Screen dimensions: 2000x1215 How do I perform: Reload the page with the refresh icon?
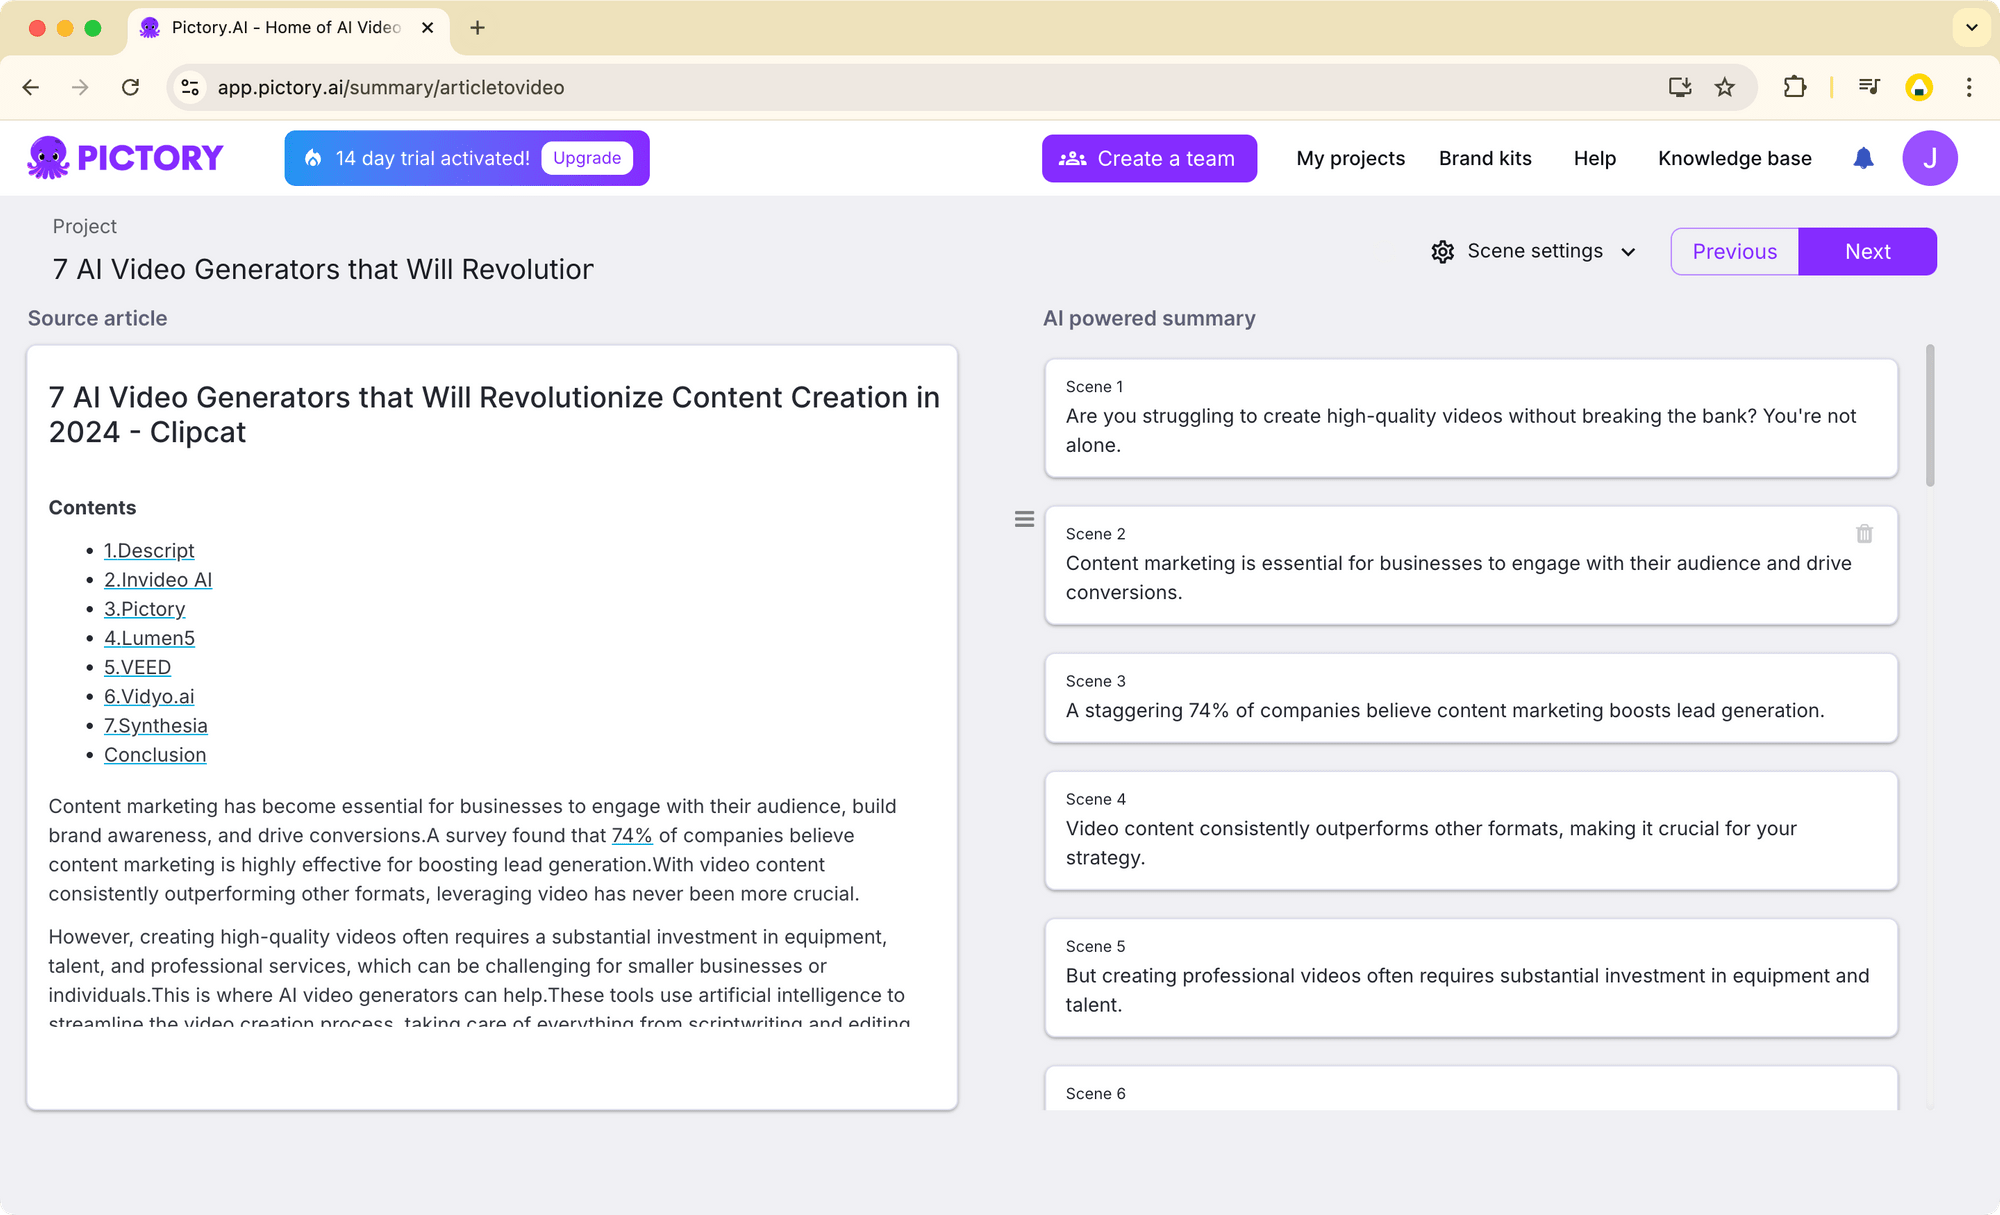[130, 87]
